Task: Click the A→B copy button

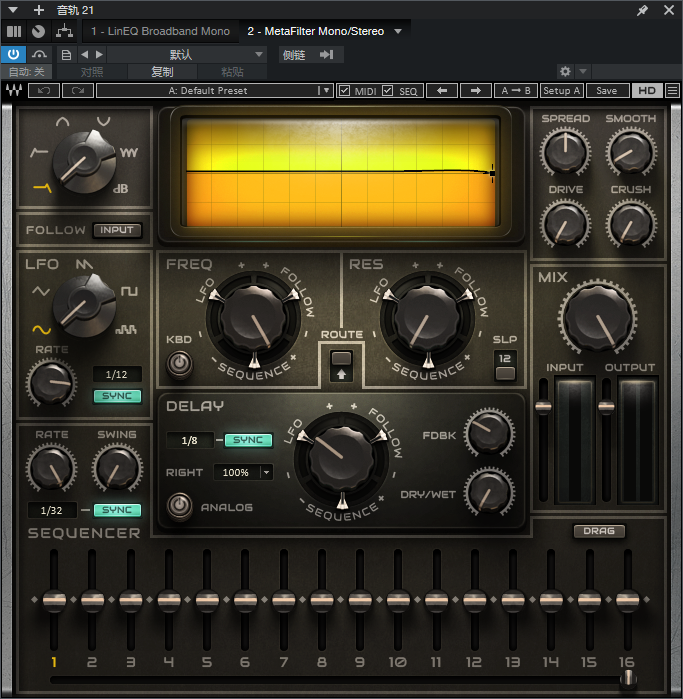Action: click(516, 90)
